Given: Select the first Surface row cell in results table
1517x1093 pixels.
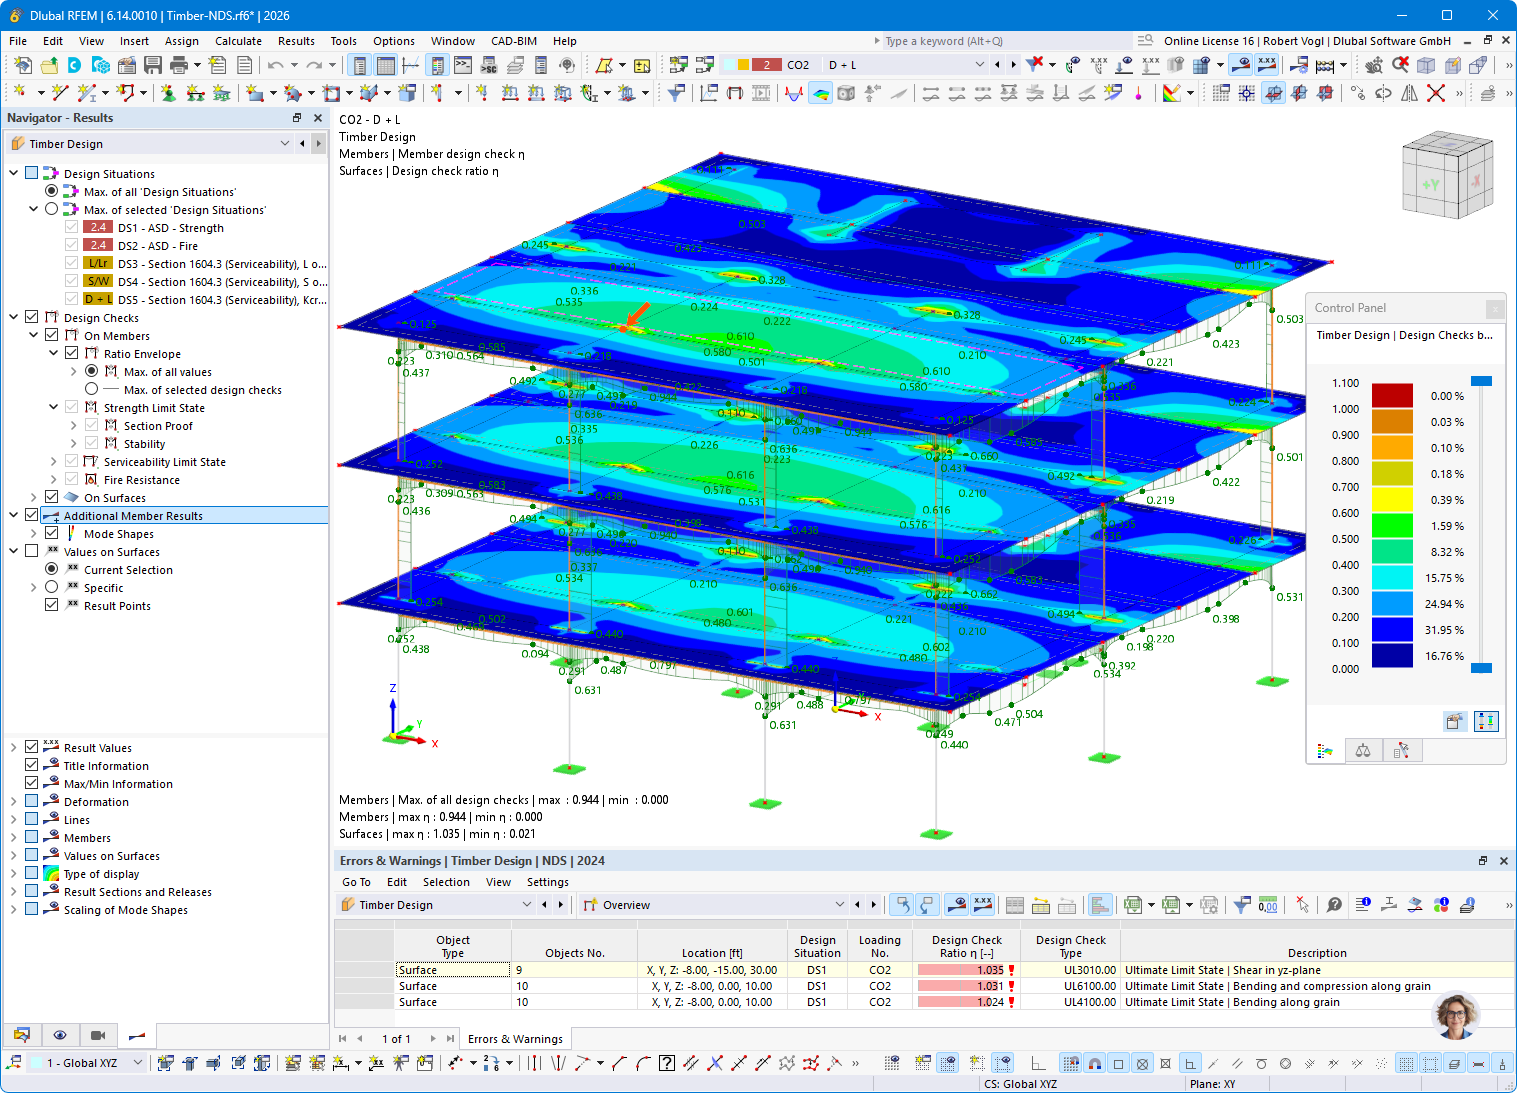Looking at the screenshot, I should tap(453, 970).
